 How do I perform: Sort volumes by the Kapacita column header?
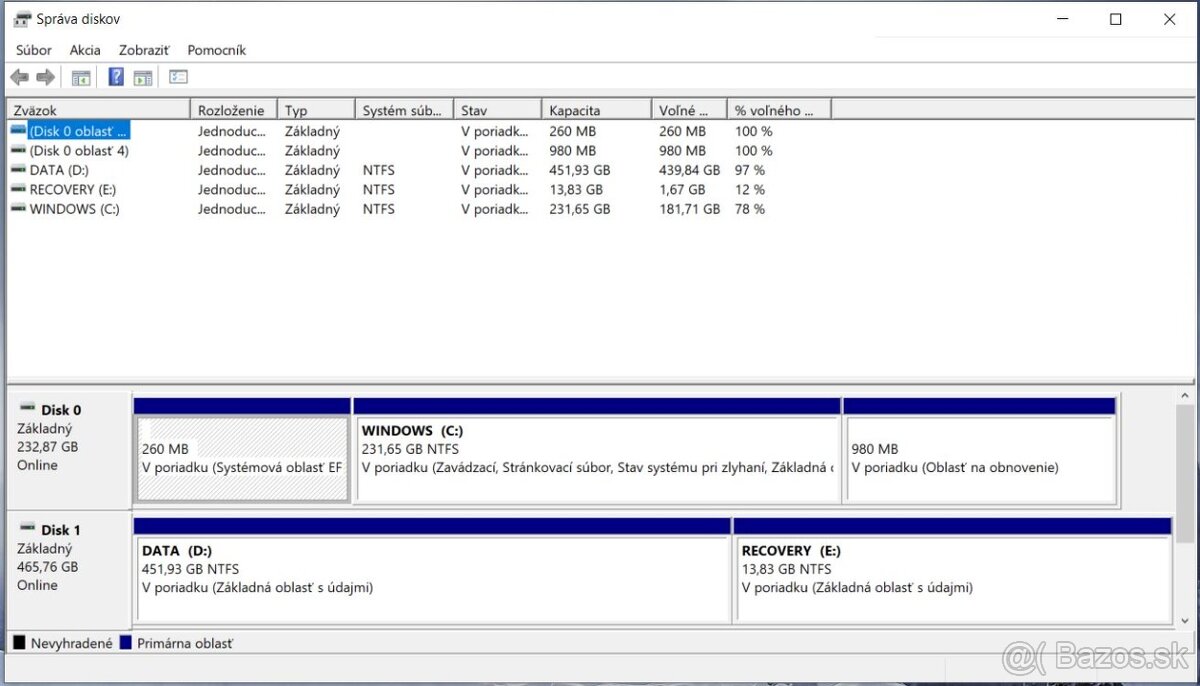575,108
